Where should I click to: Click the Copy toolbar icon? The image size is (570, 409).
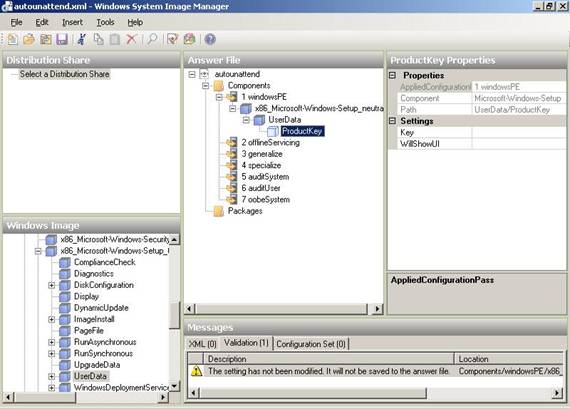[99, 39]
